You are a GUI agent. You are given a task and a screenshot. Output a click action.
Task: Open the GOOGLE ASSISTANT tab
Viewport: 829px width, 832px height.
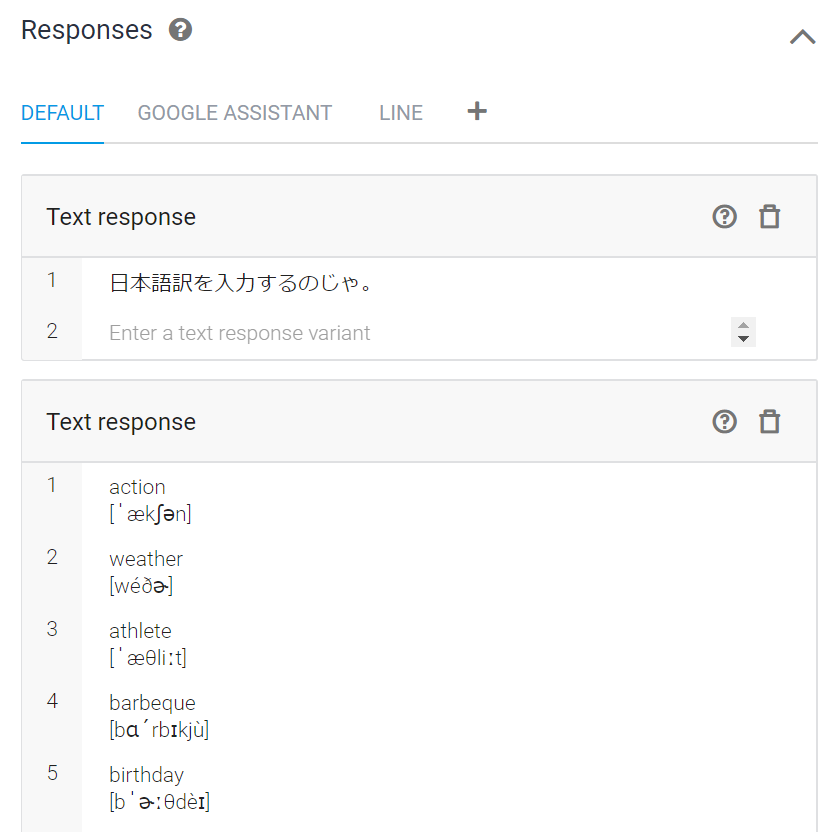(x=235, y=113)
